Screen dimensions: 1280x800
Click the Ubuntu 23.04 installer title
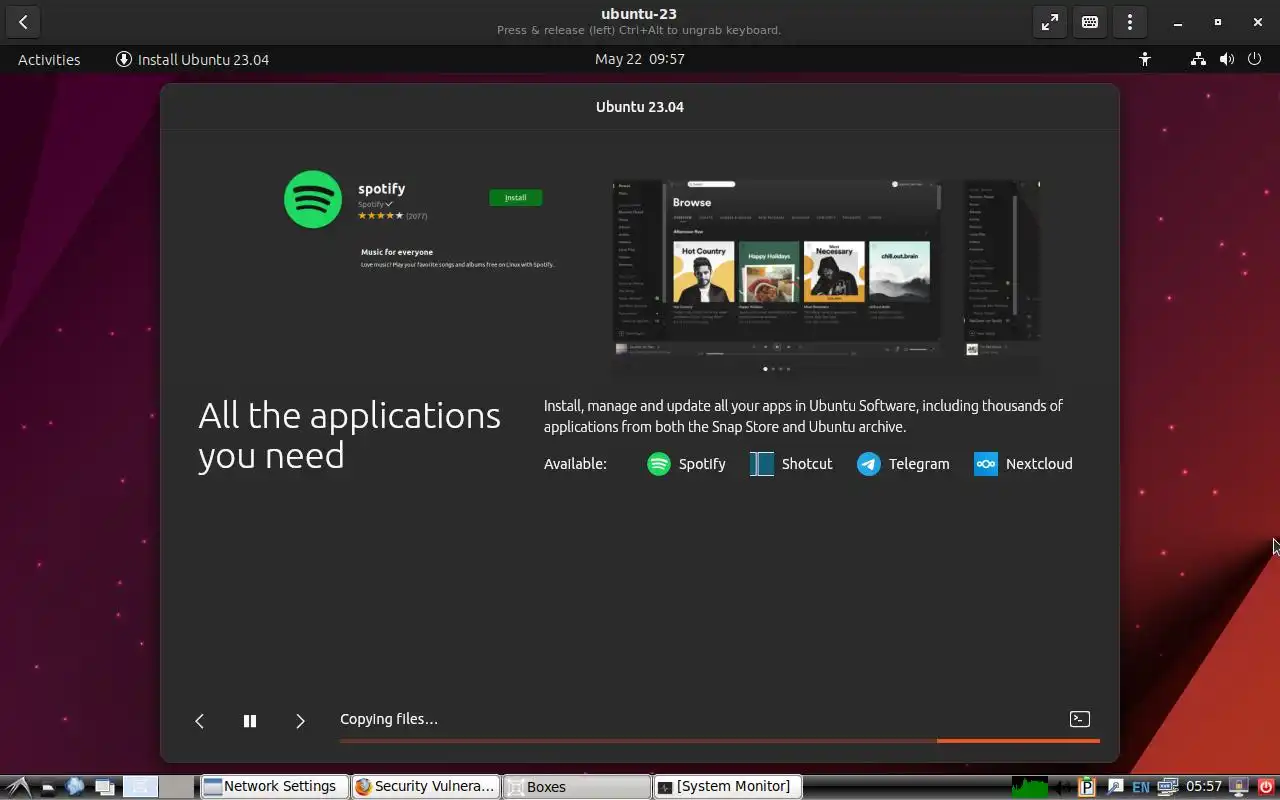640,107
